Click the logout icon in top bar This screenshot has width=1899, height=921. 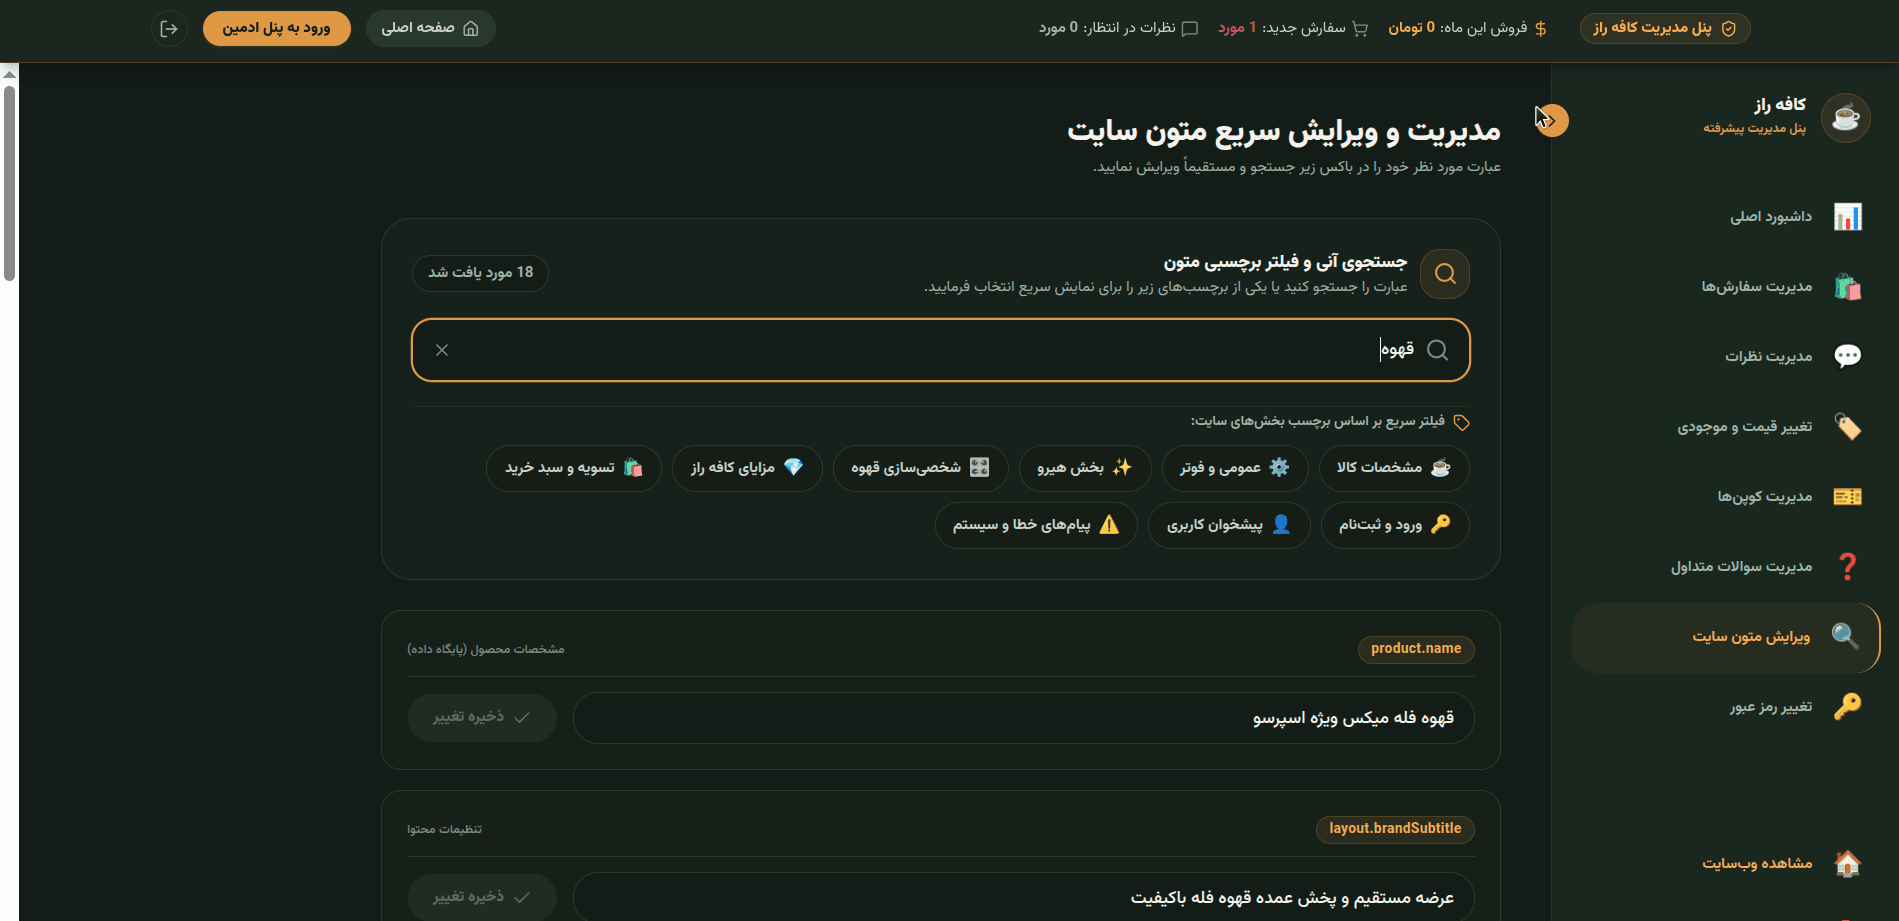tap(169, 29)
